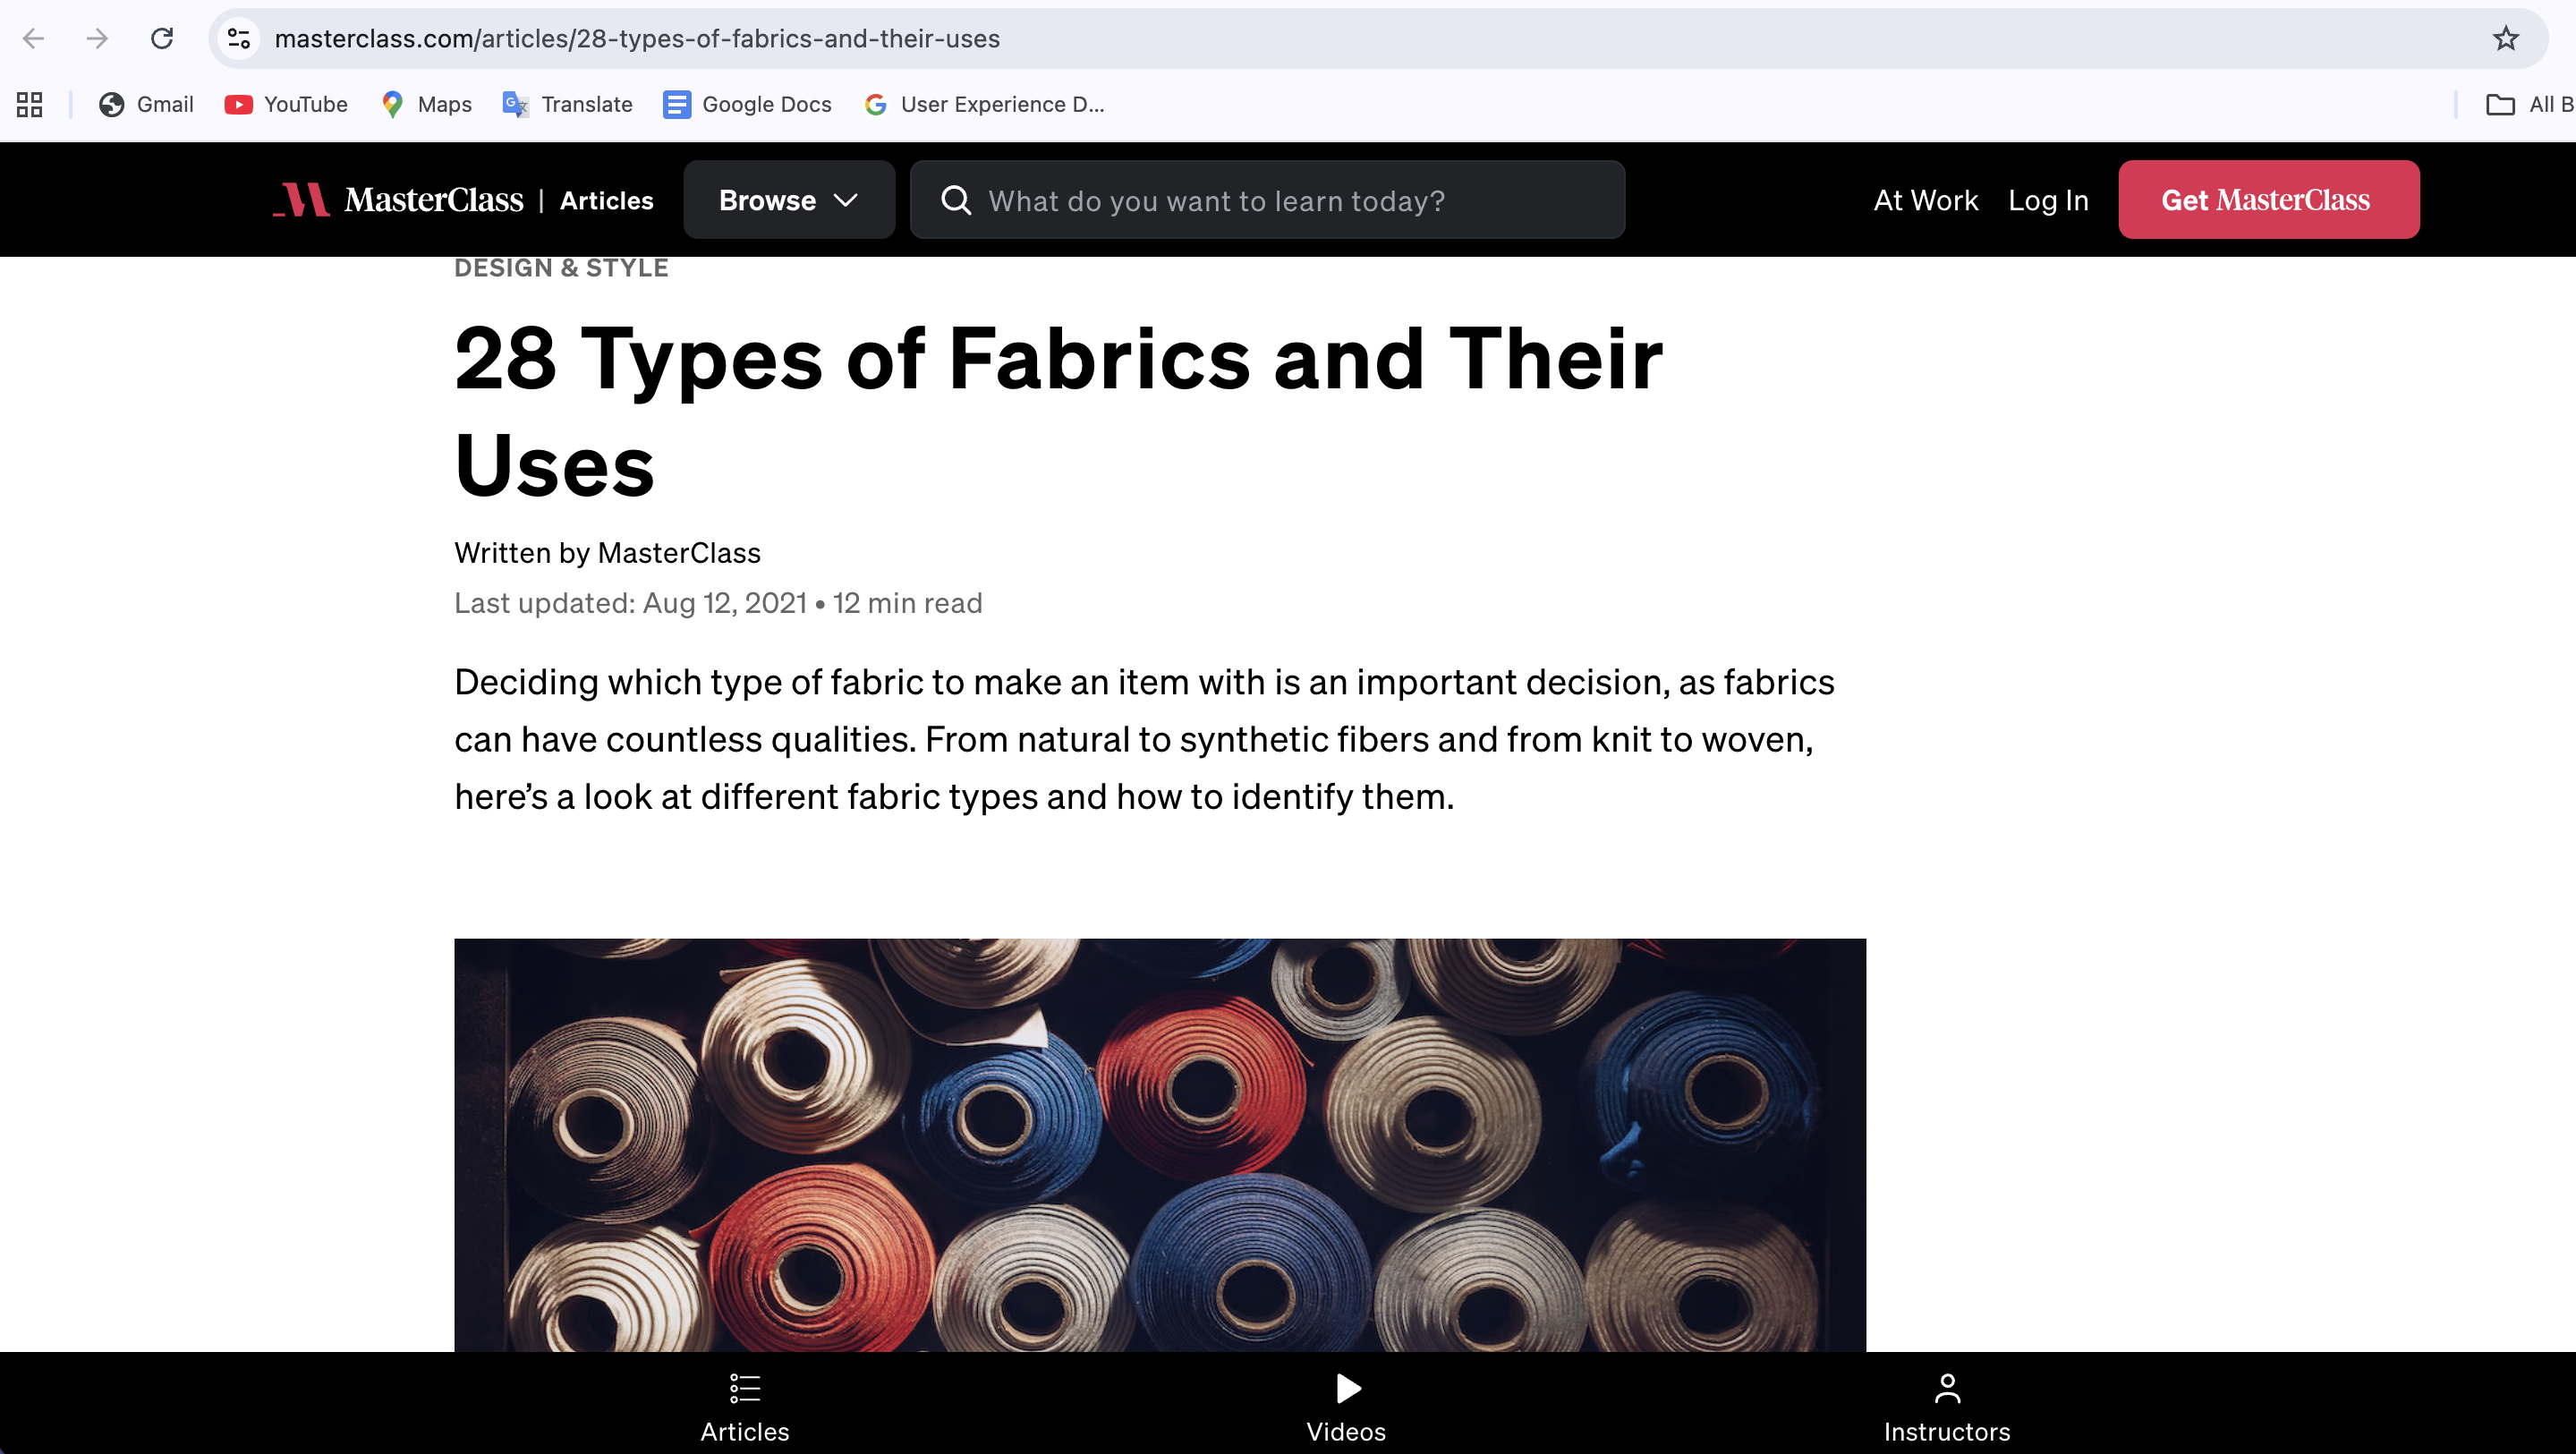Open the DESIGN & STYLE category
This screenshot has width=2576, height=1454.
pyautogui.click(x=561, y=267)
